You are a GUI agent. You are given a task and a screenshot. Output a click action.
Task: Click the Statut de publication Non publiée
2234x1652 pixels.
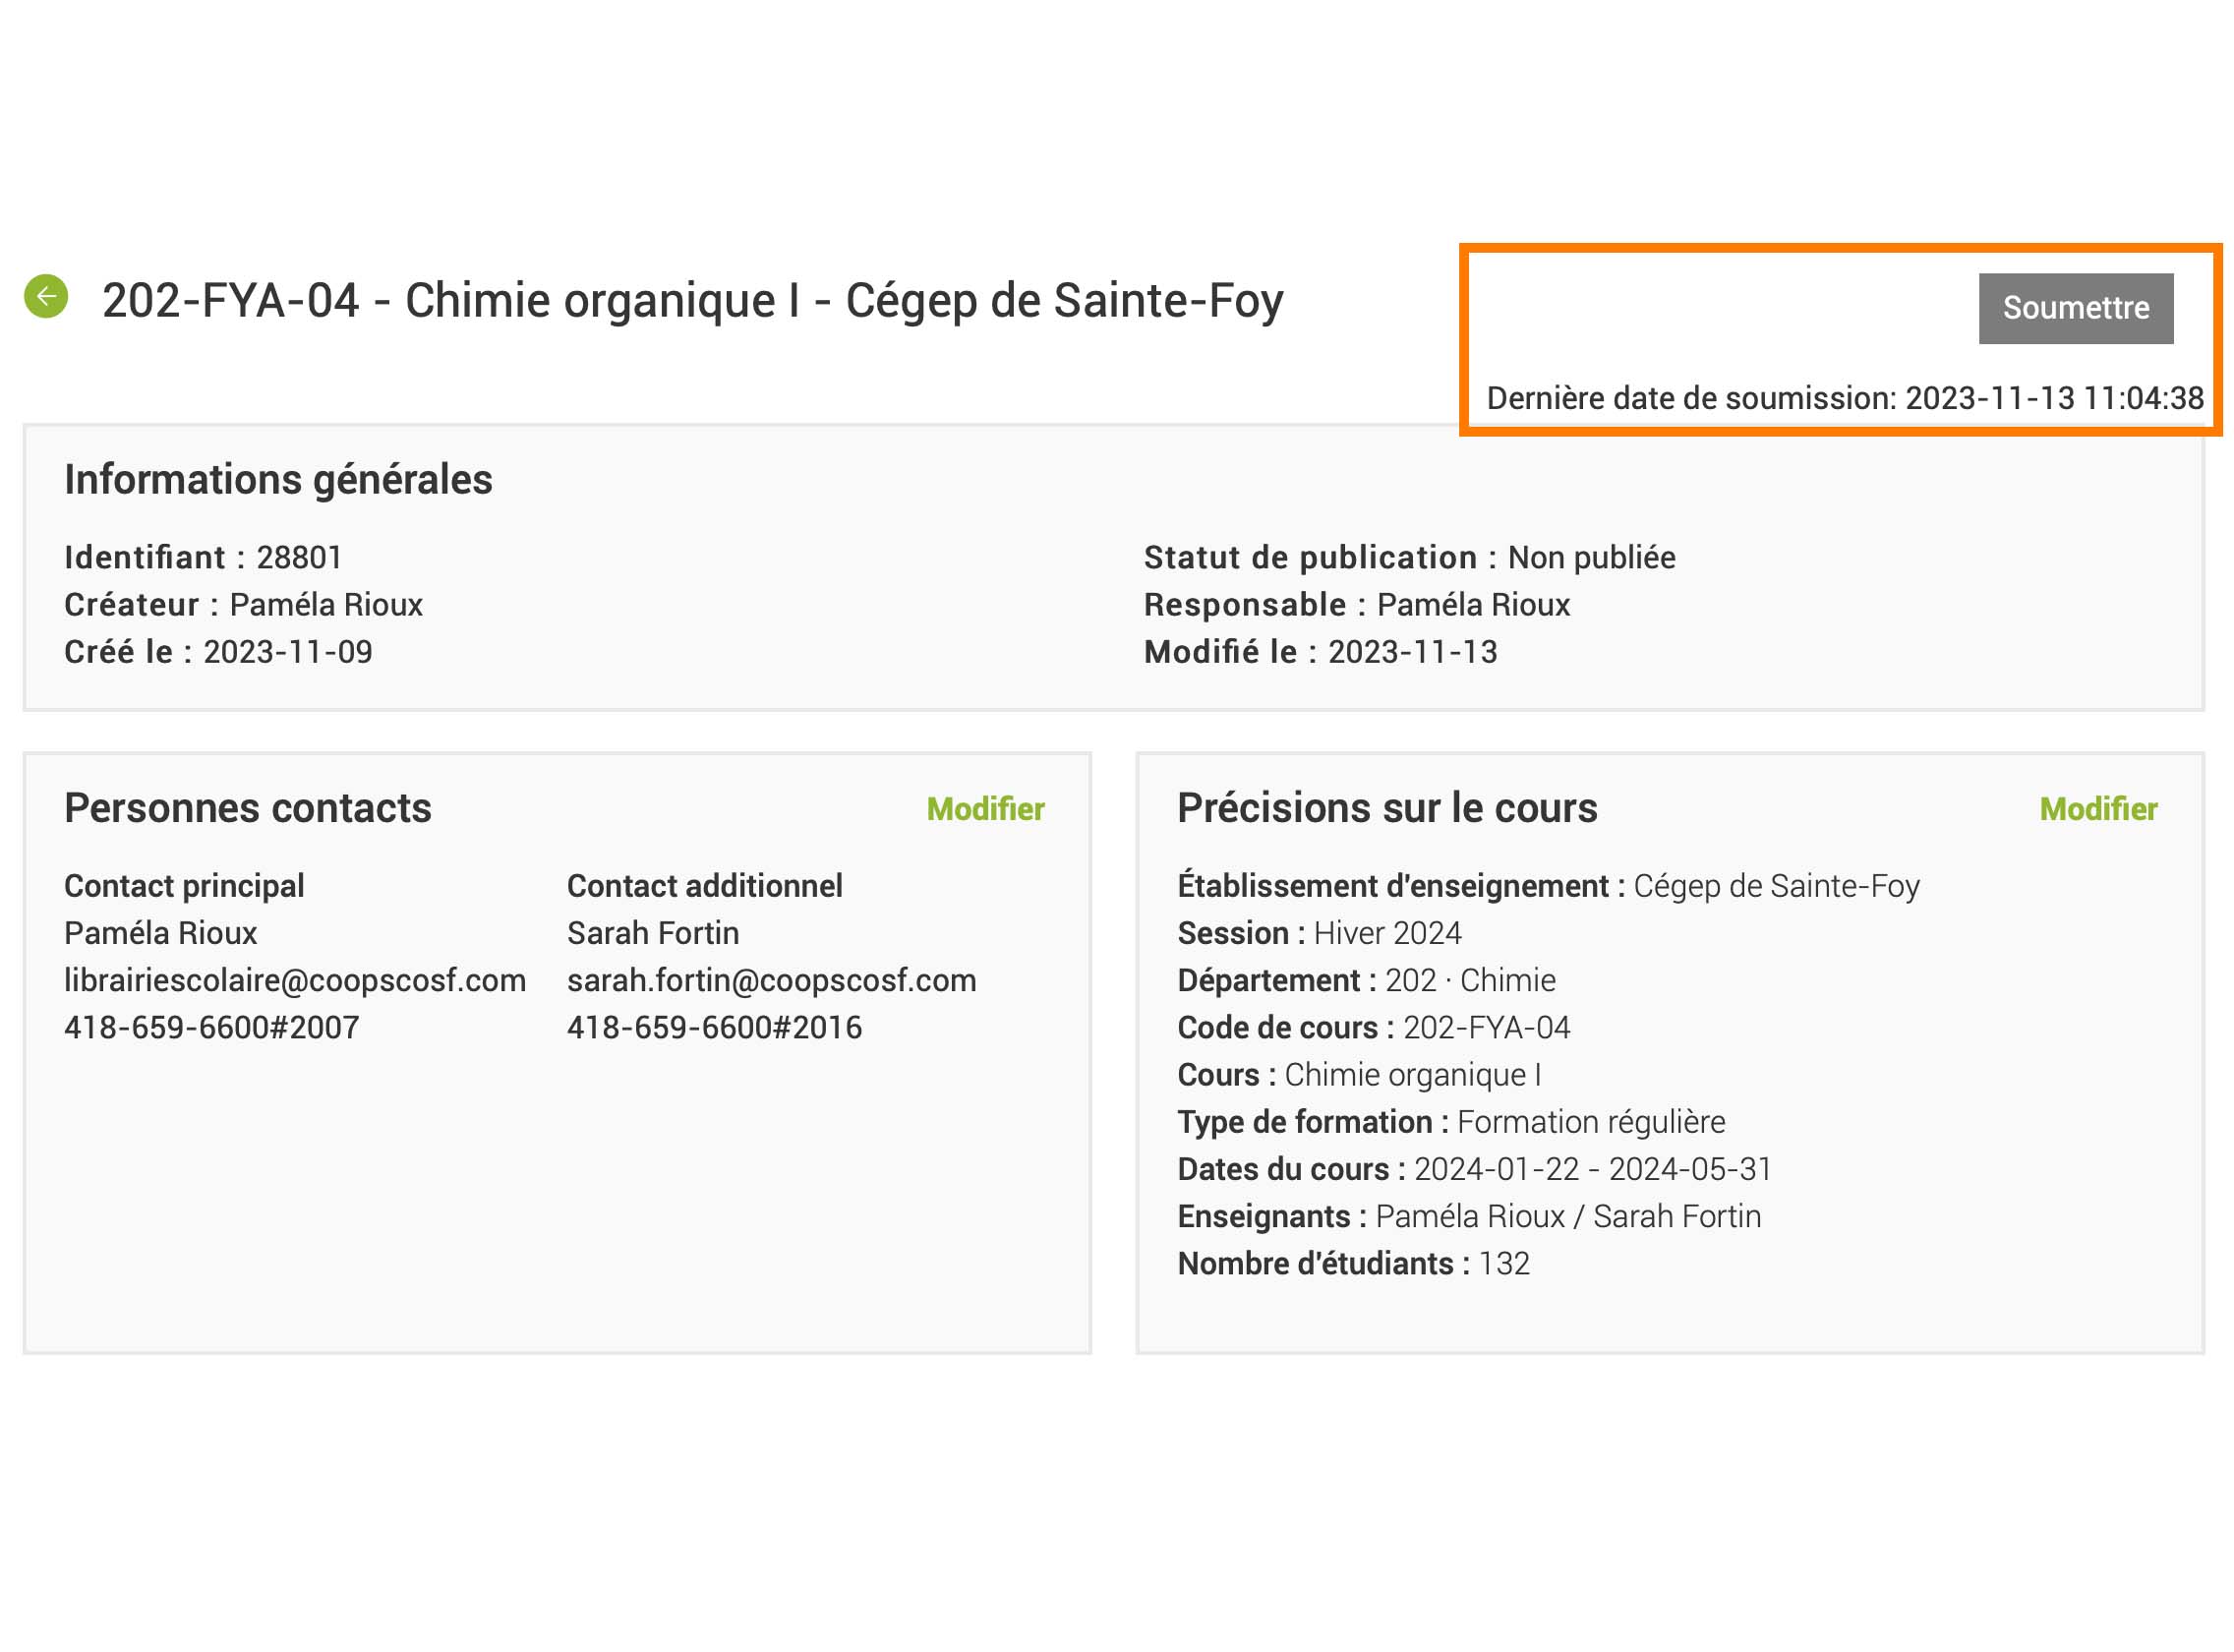pyautogui.click(x=1590, y=558)
